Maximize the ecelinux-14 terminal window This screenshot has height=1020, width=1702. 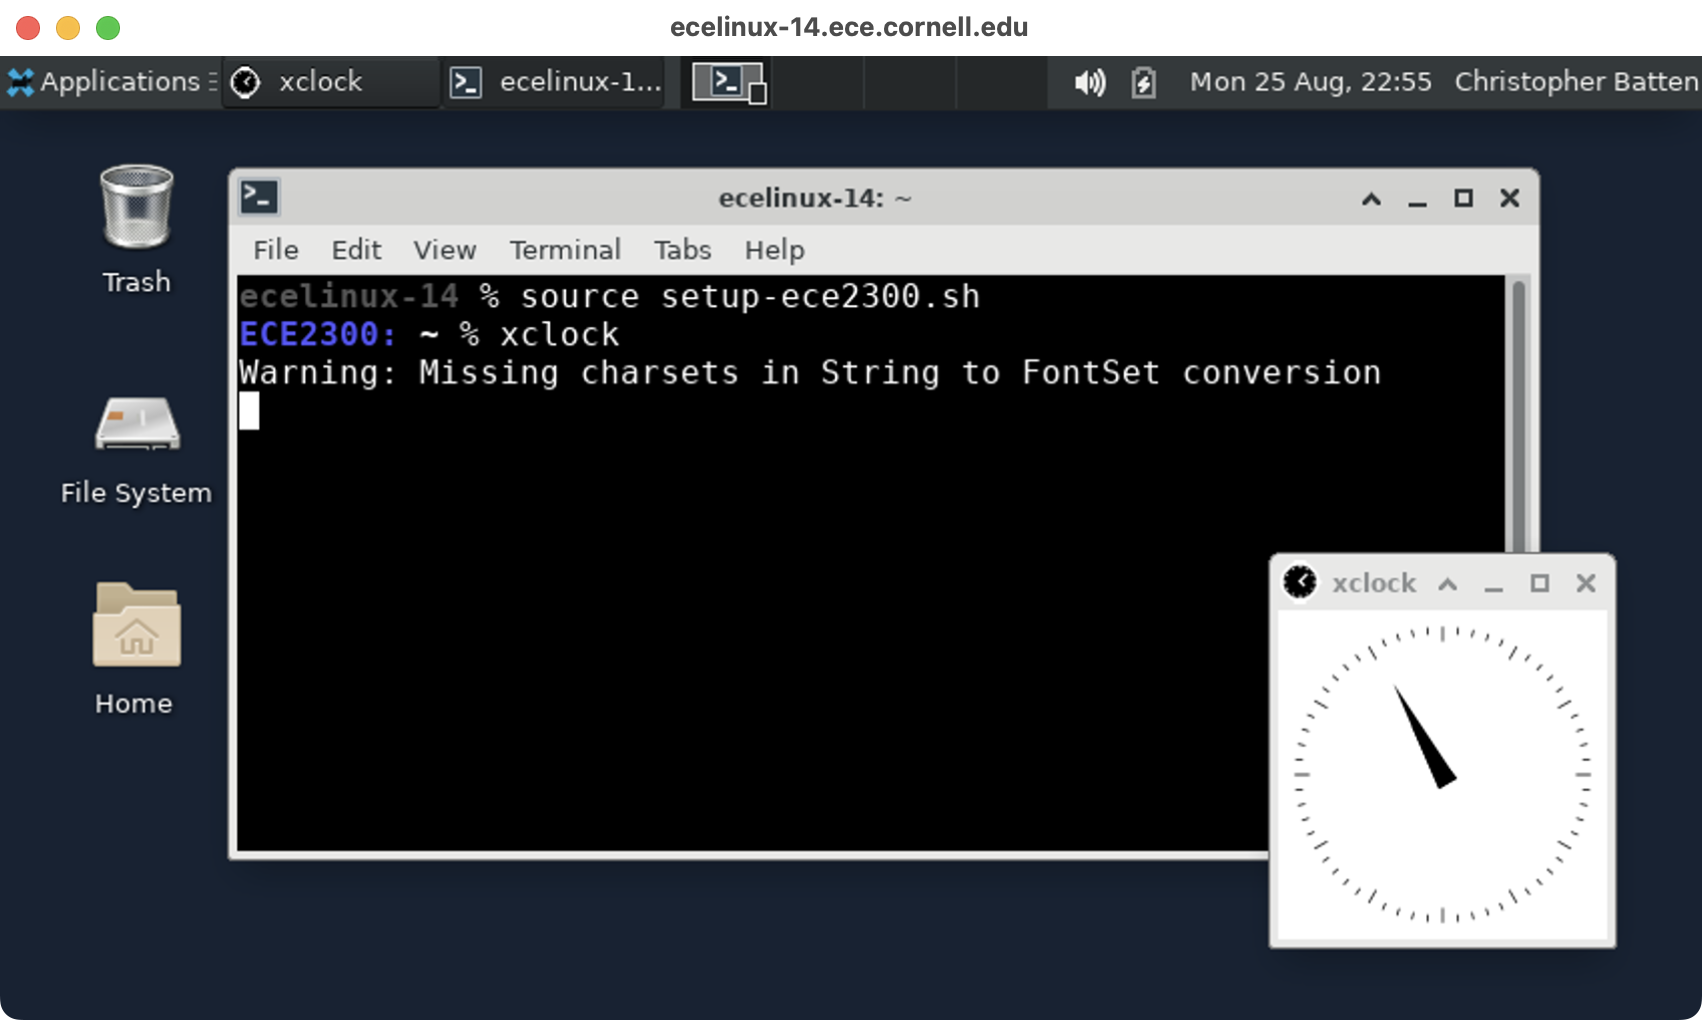coord(1463,198)
